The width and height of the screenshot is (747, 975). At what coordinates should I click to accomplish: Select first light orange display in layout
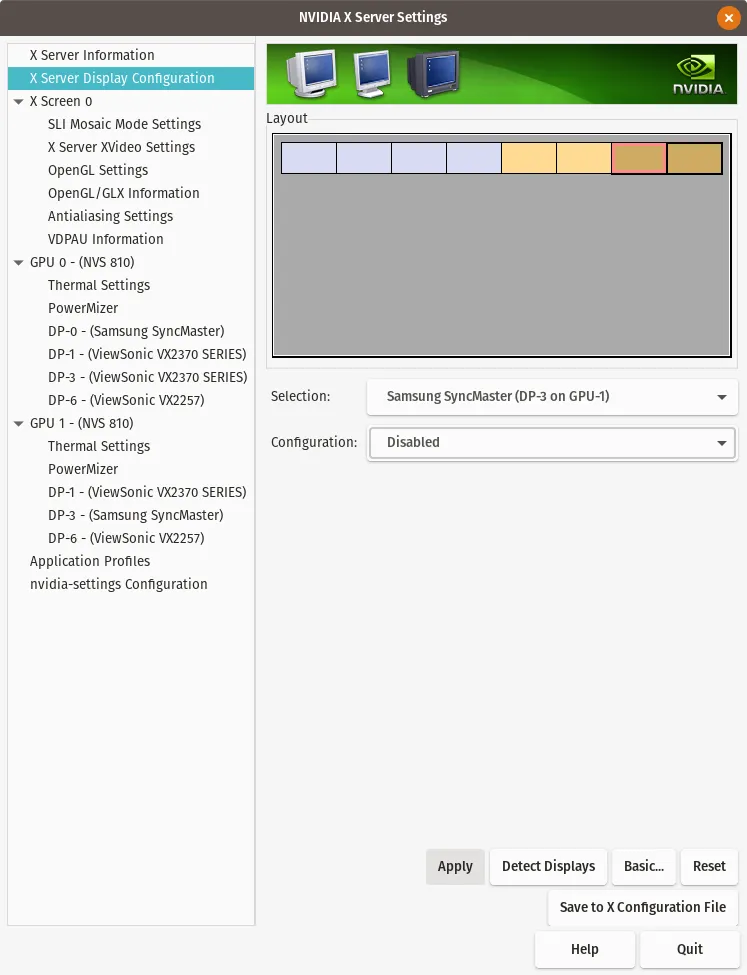[x=529, y=158]
